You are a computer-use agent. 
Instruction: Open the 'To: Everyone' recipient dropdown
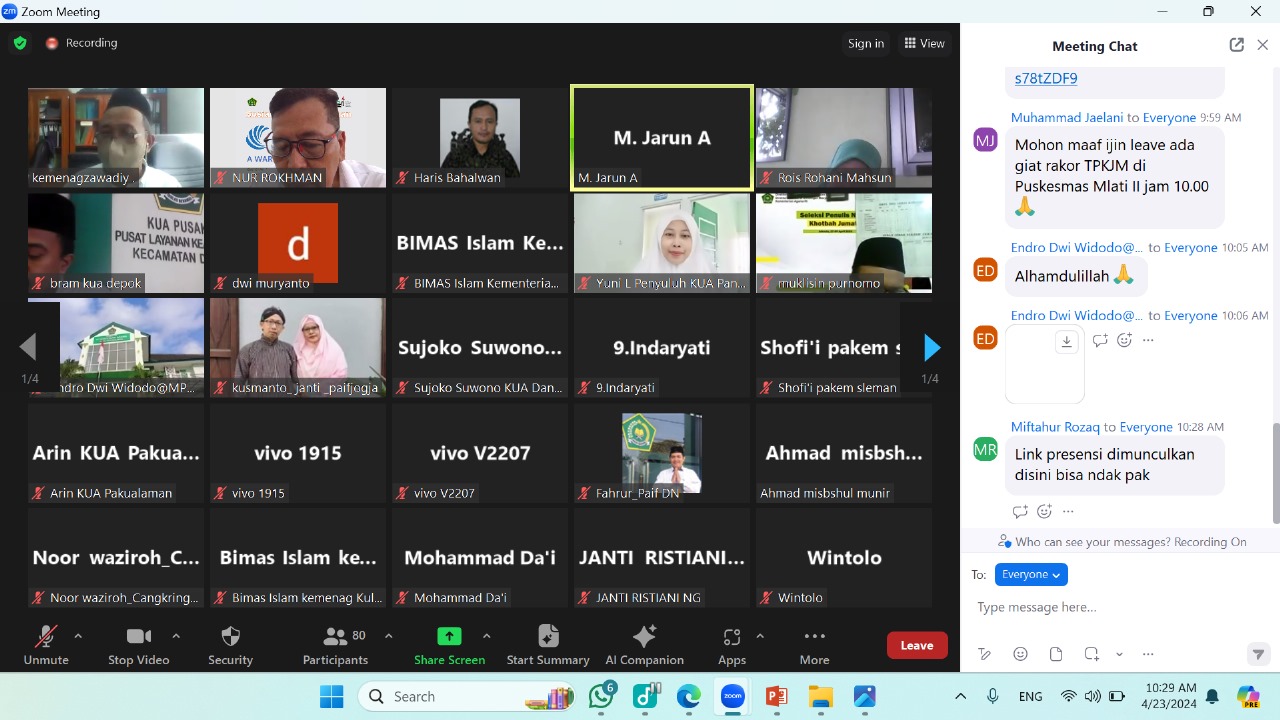pos(1031,574)
